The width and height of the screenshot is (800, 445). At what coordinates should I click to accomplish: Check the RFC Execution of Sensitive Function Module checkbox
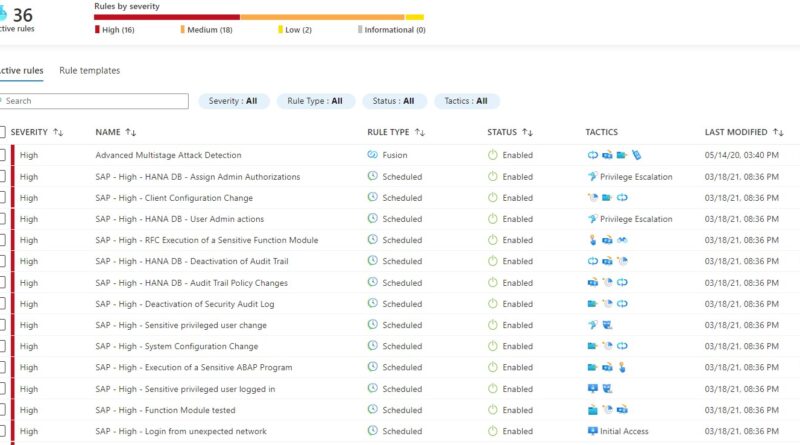tap(2, 240)
